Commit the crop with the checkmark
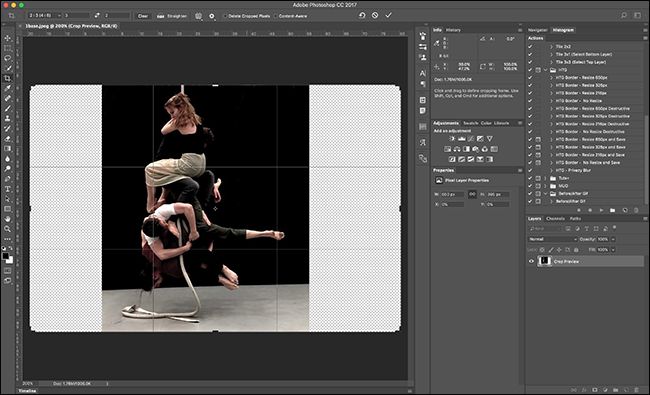The image size is (650, 395). (388, 15)
